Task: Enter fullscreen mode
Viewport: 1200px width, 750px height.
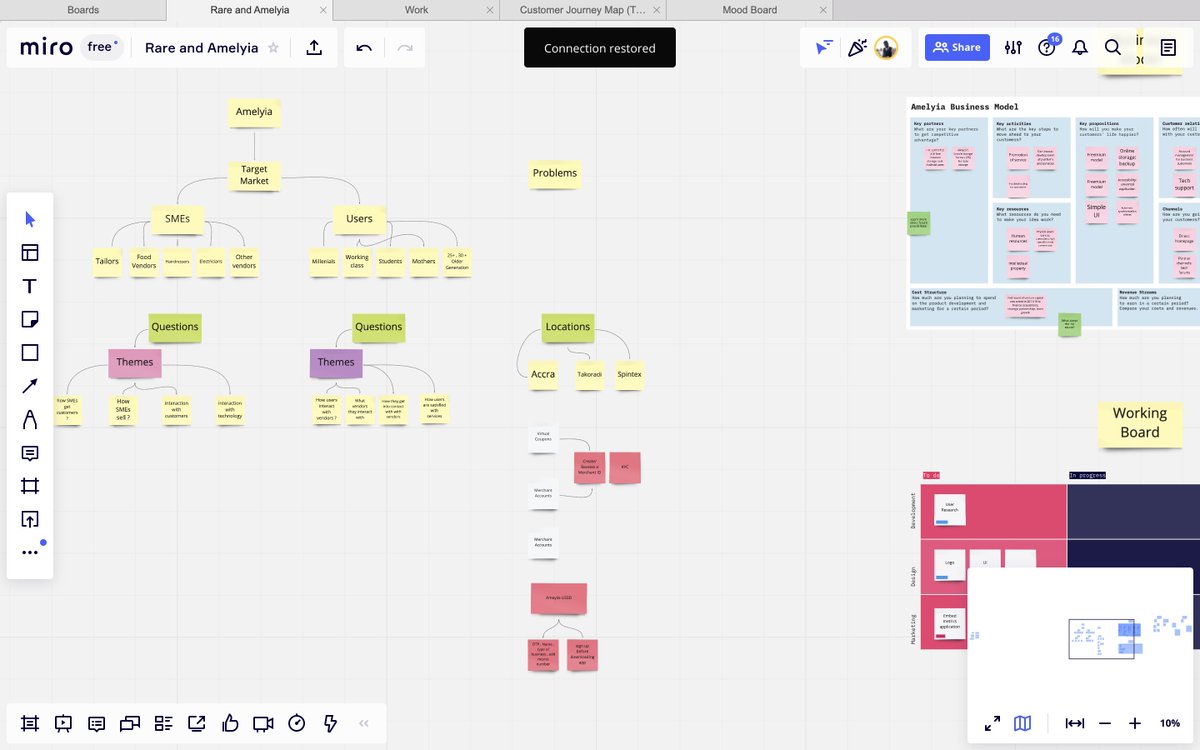Action: [x=993, y=723]
